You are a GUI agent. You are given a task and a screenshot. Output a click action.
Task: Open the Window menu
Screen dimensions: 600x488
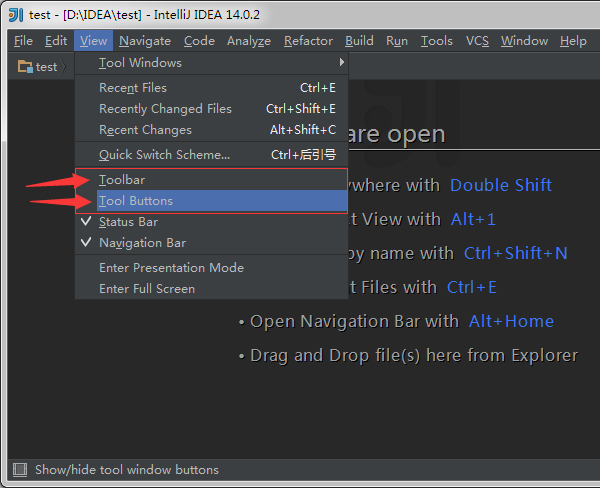(524, 41)
